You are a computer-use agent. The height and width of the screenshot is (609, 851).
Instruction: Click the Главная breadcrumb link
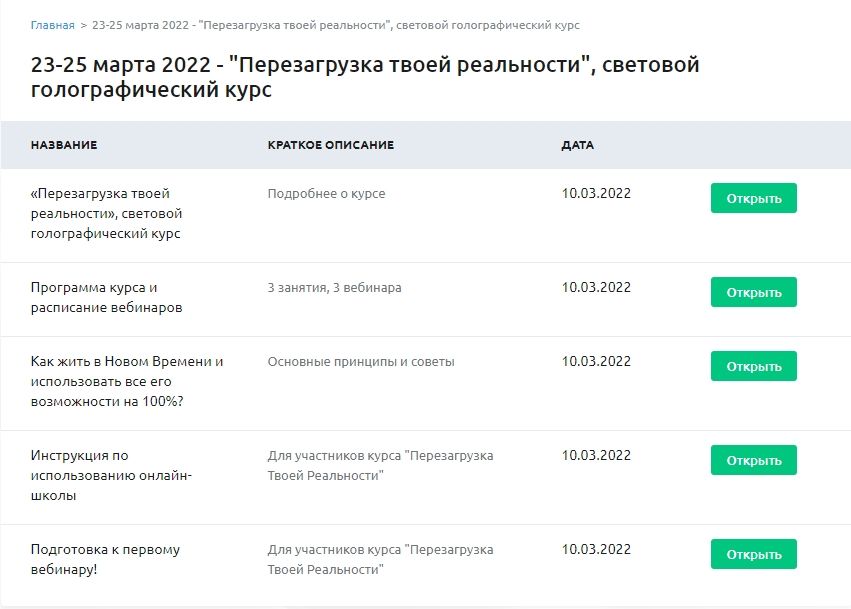pos(52,25)
